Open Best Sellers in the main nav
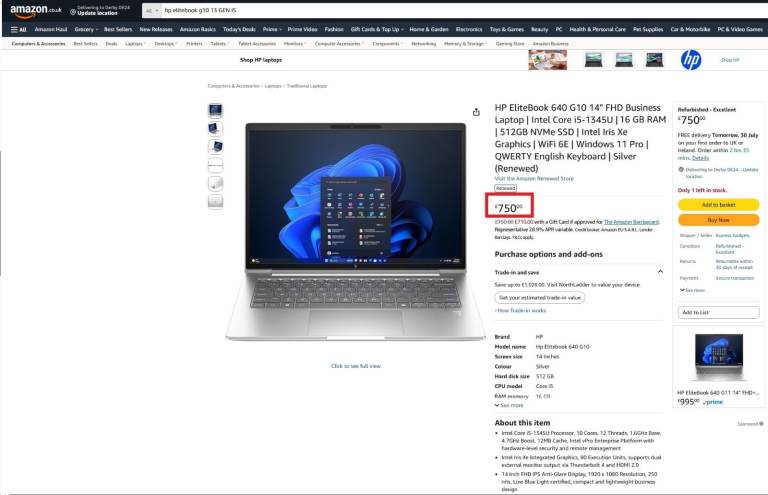 (x=118, y=29)
